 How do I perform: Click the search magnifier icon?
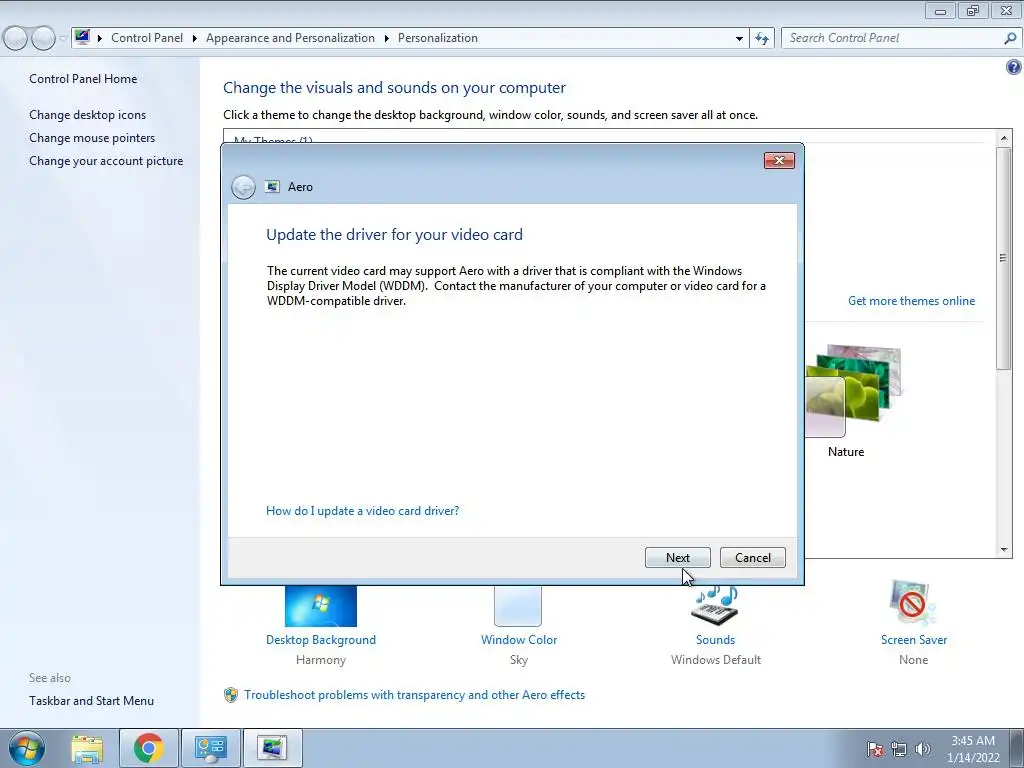coord(1010,38)
